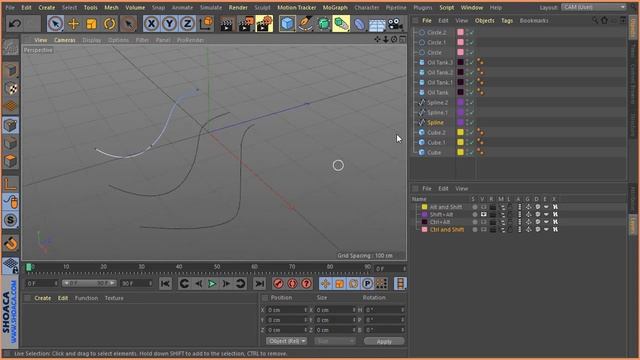The image size is (640, 360).
Task: Select the Scale tool
Action: (x=91, y=24)
